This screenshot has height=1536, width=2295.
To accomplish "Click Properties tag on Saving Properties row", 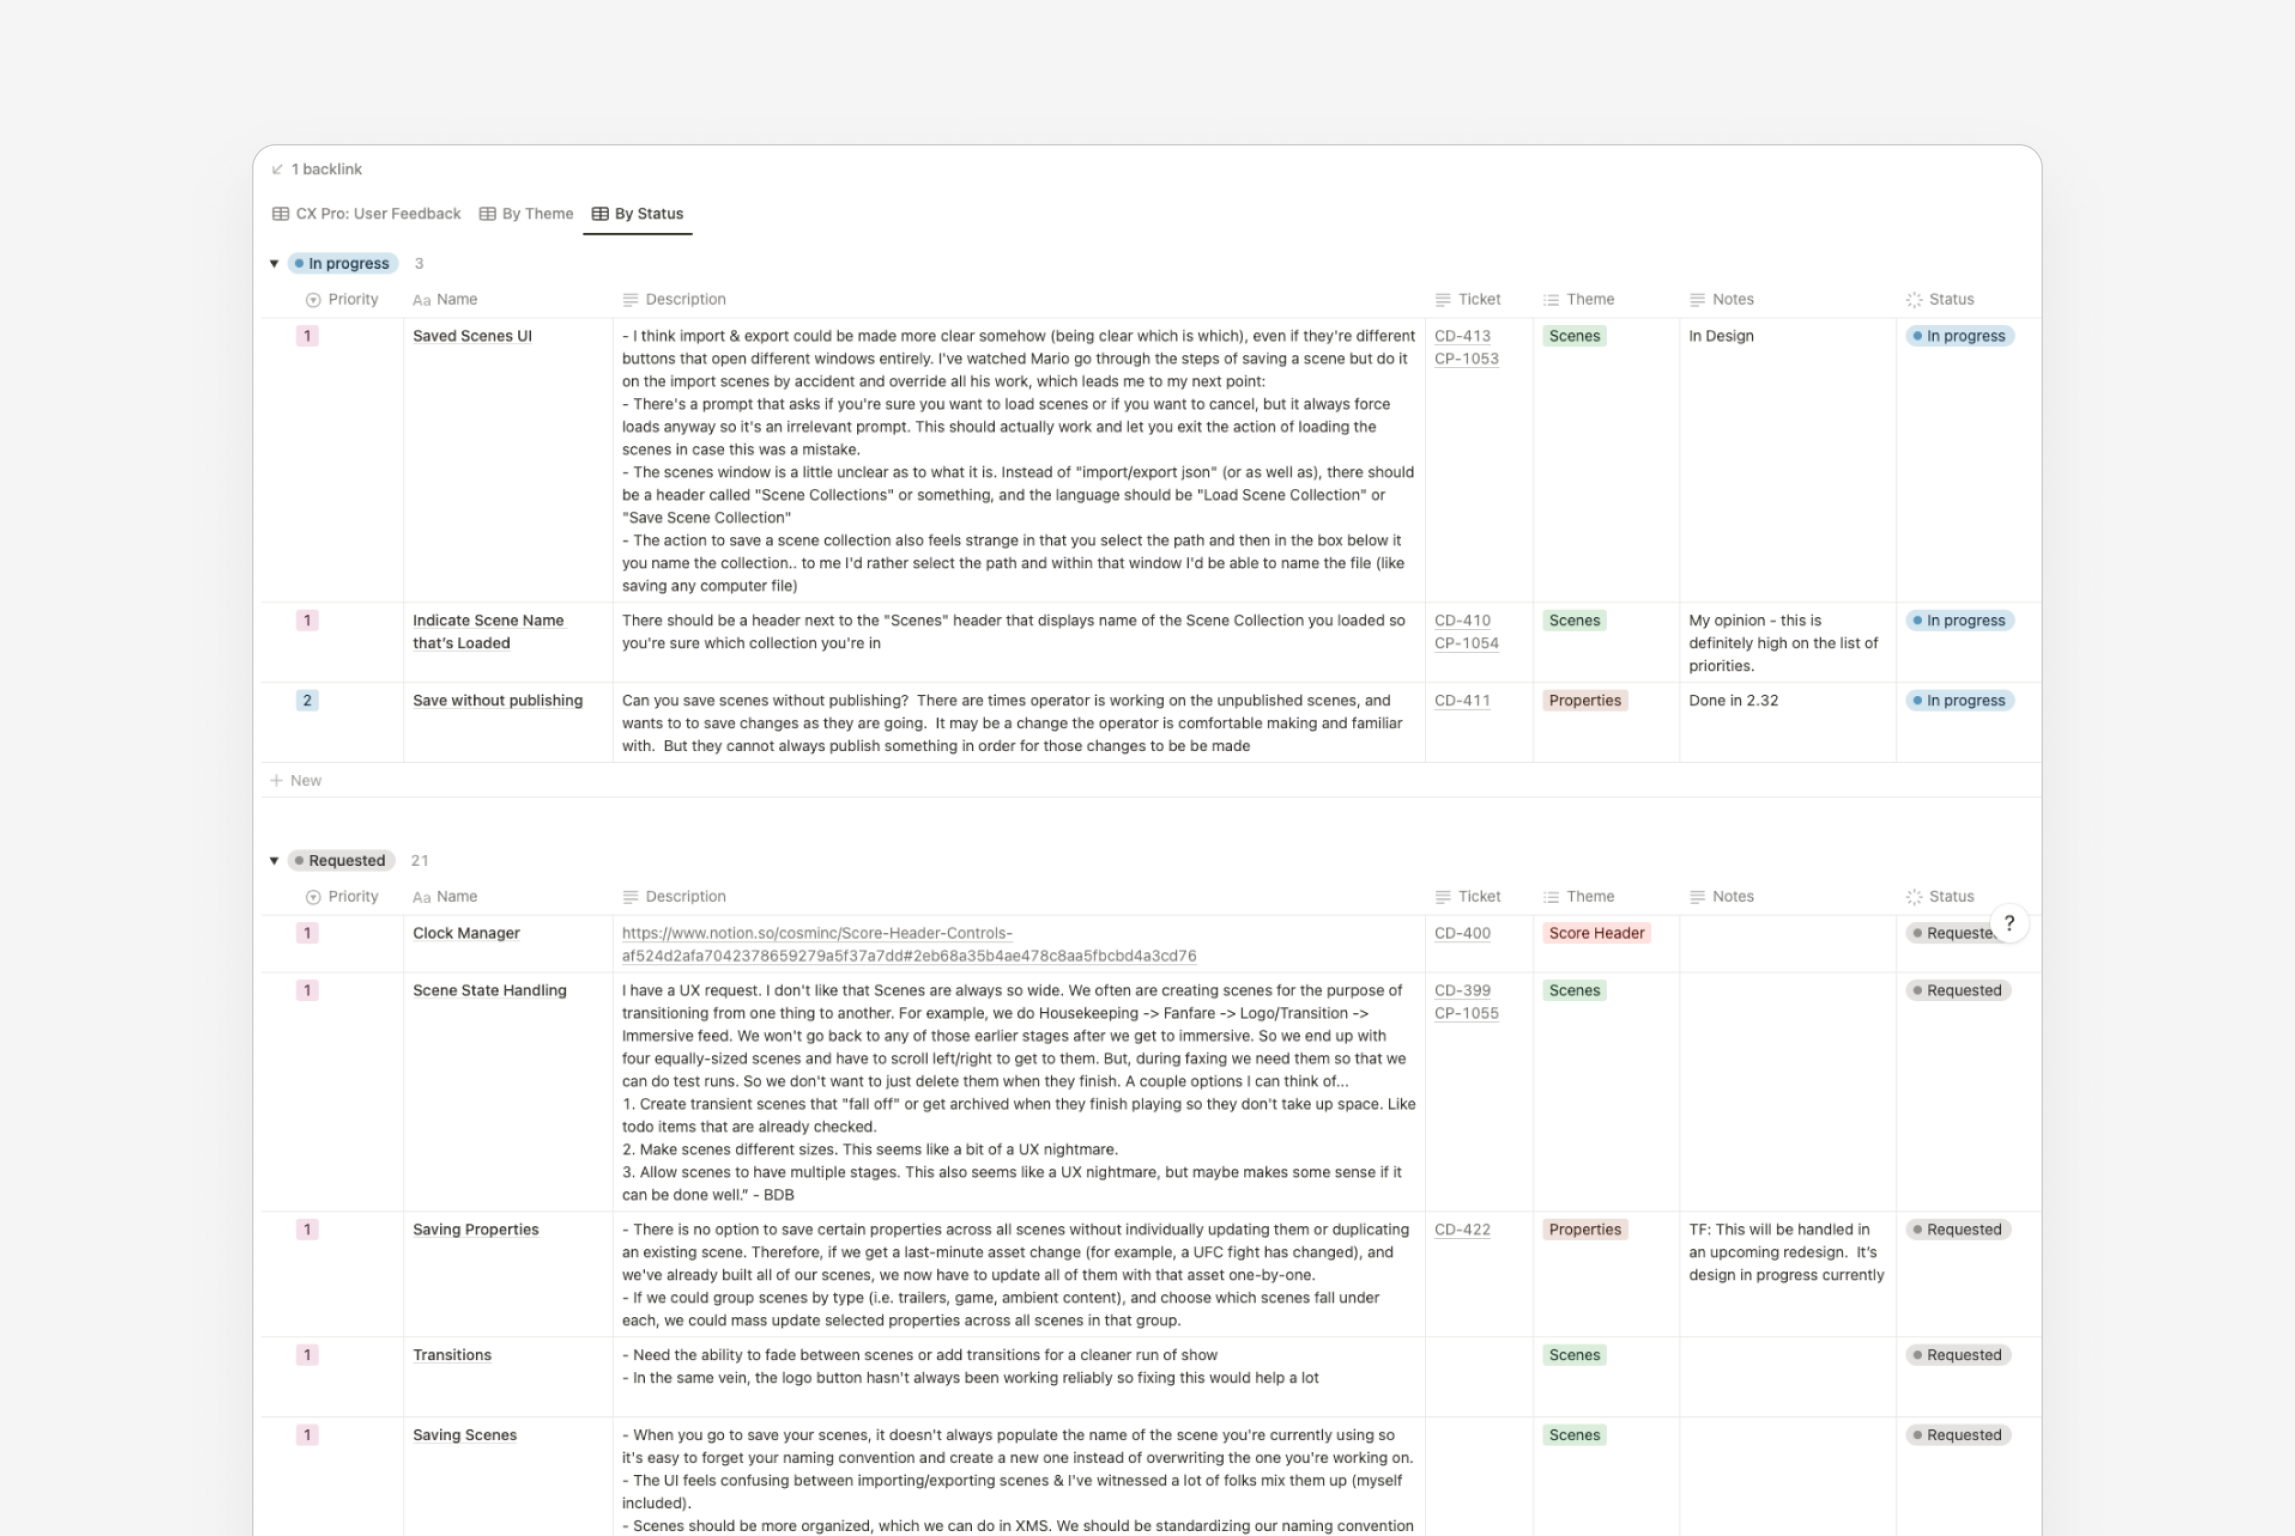I will coord(1584,1230).
